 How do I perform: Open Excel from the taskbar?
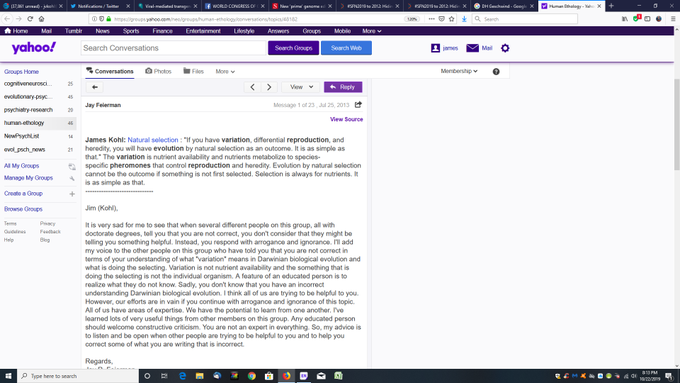point(338,376)
